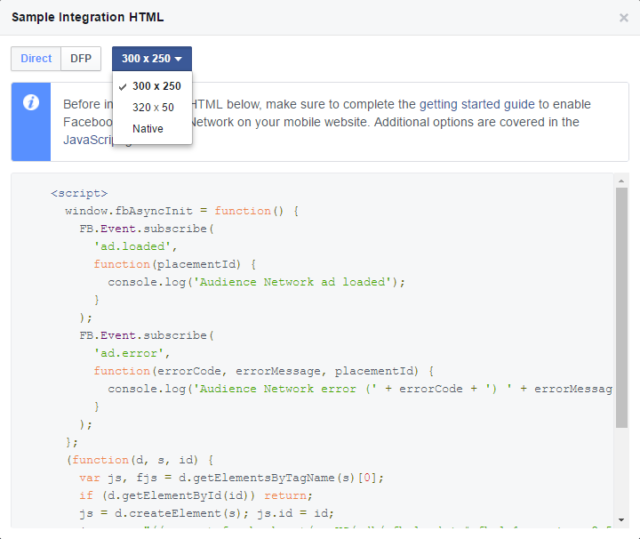Close the Sample Integration HTML dialog

[x=623, y=18]
